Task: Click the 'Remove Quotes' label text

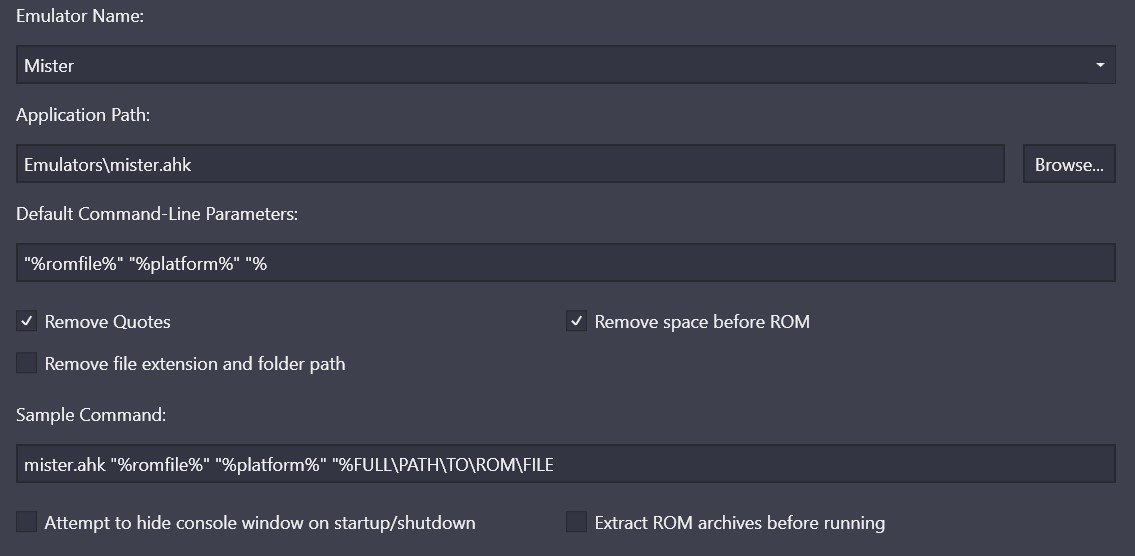Action: coord(108,322)
